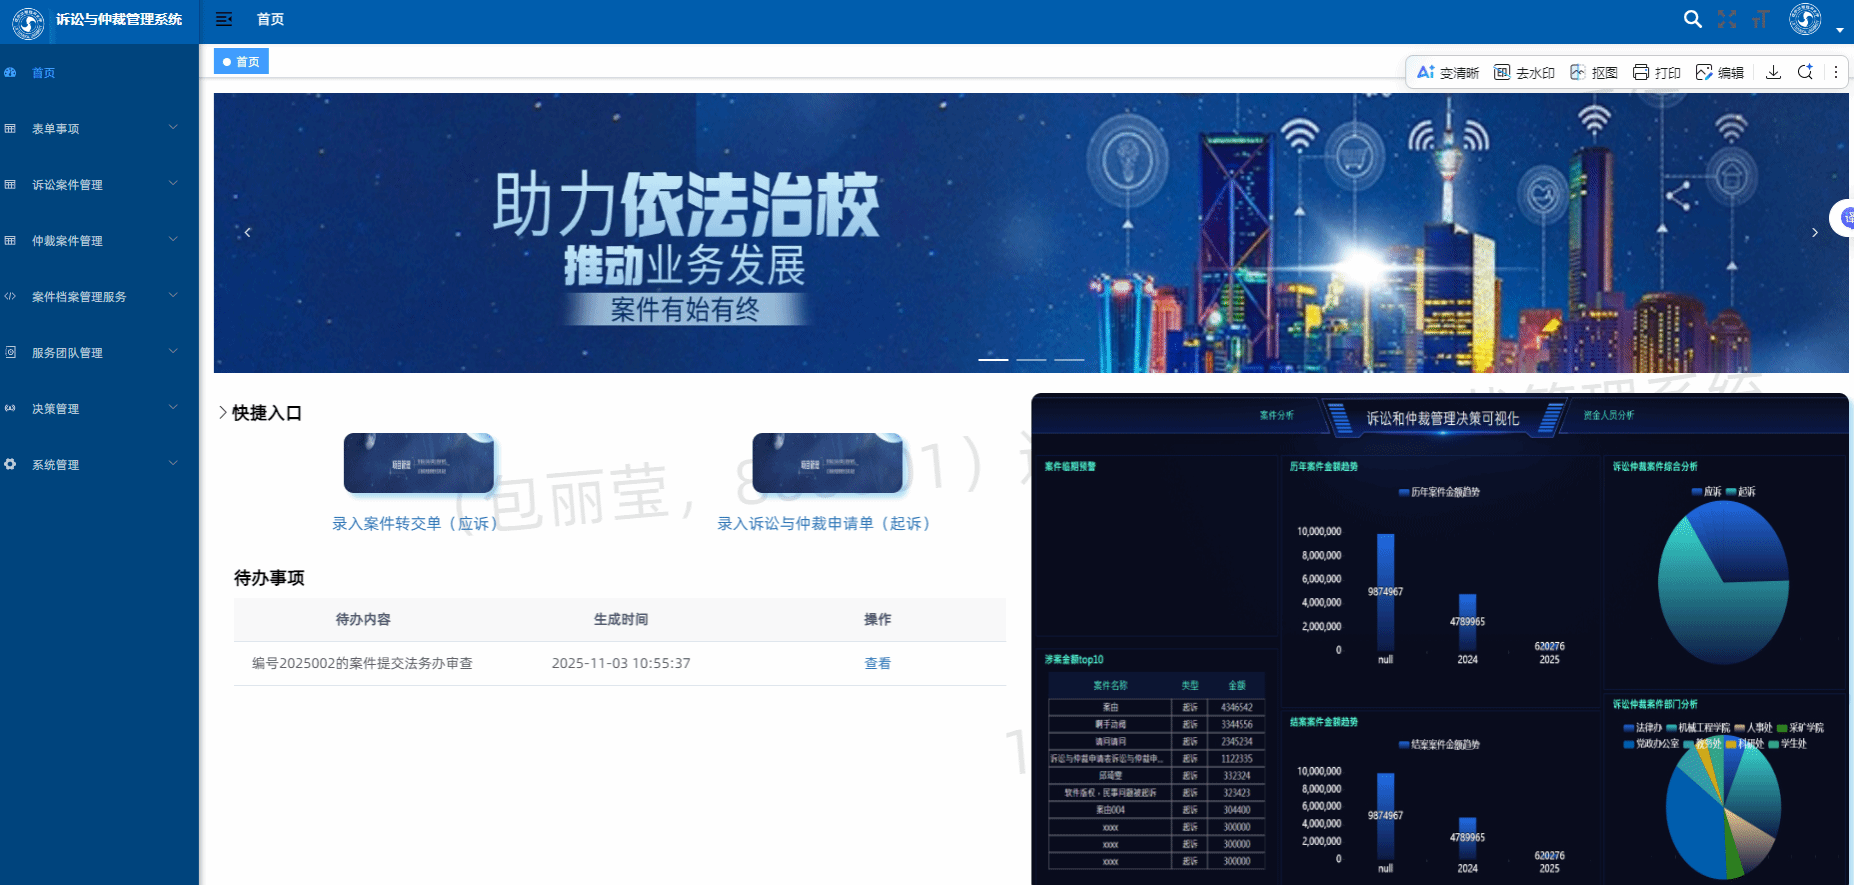Open 录入案件转交单（应诉） quick entry link

tap(415, 523)
